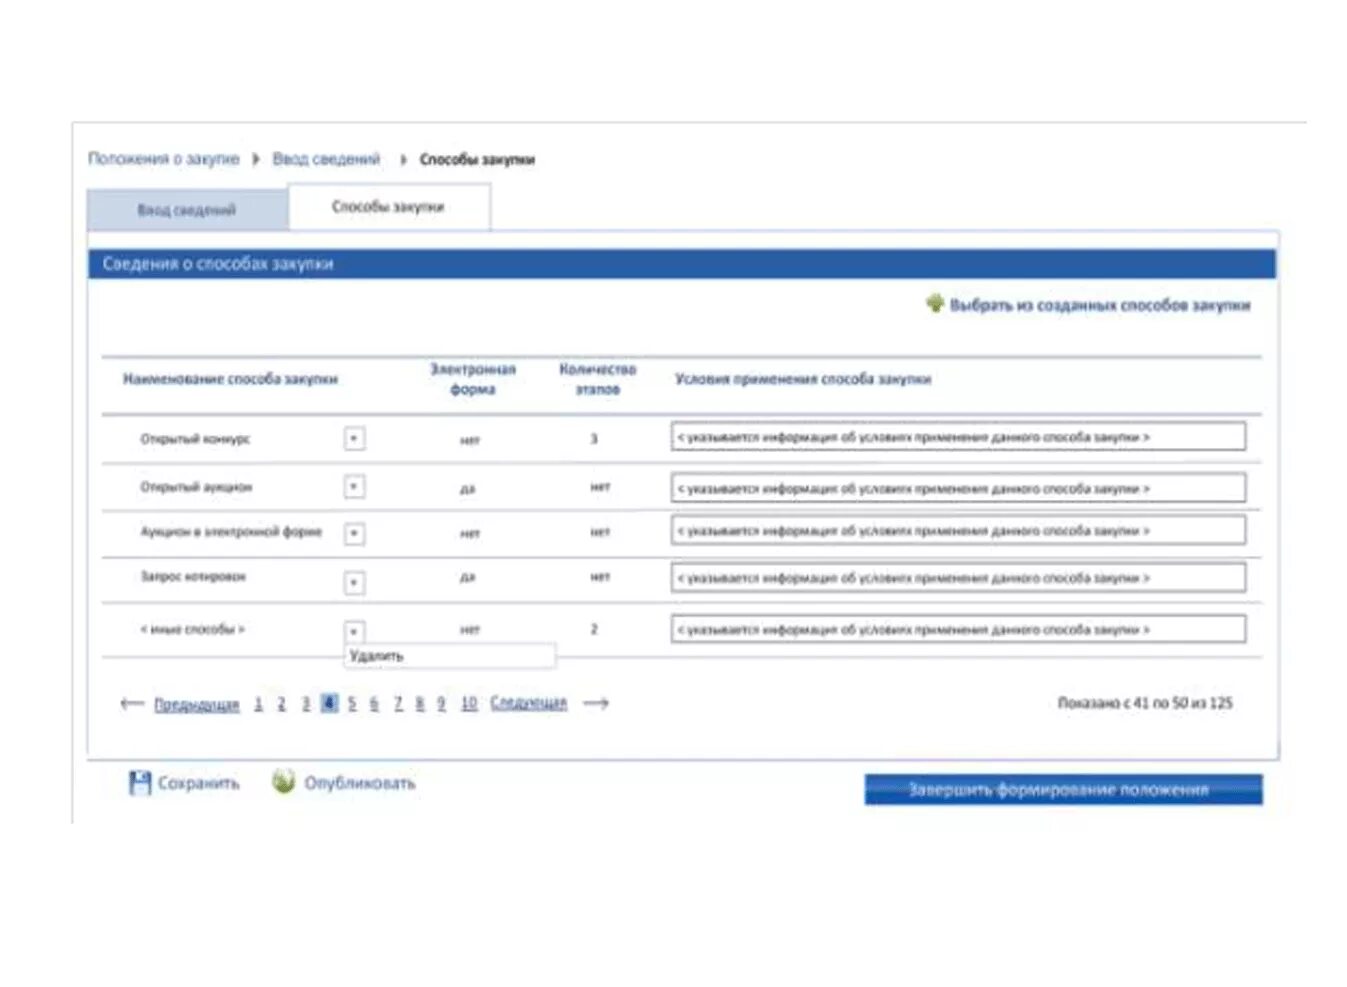Open dropdown for Открытый конкурс row

(354, 438)
